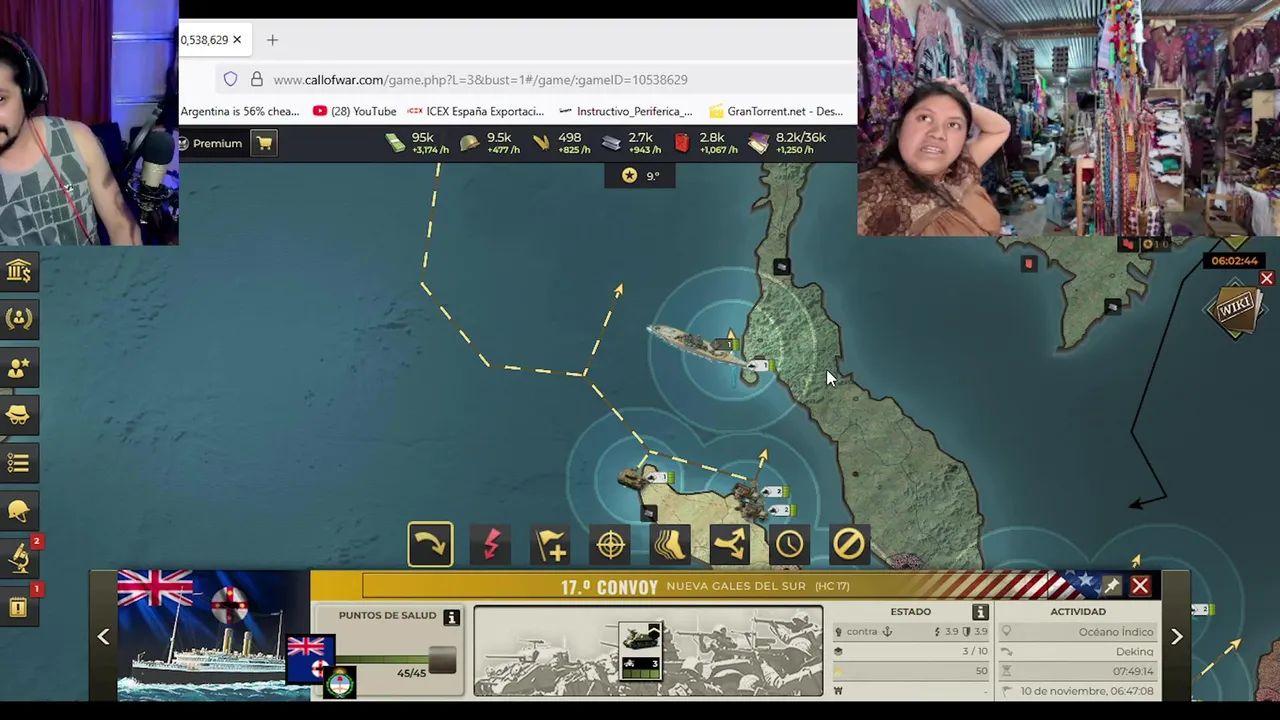Click the cancel order prohibition icon
The width and height of the screenshot is (1280, 720).
point(849,545)
